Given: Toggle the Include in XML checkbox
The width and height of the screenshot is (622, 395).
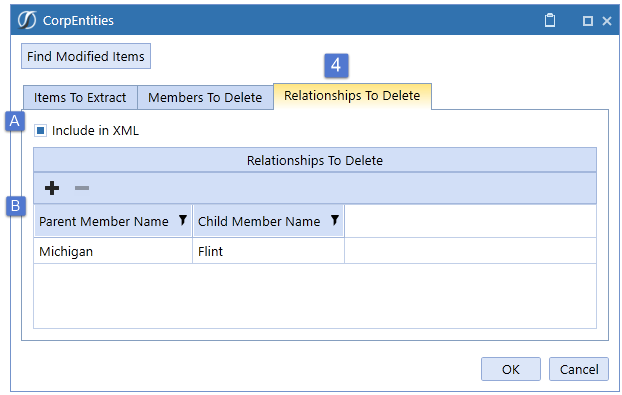Looking at the screenshot, I should click(x=40, y=130).
